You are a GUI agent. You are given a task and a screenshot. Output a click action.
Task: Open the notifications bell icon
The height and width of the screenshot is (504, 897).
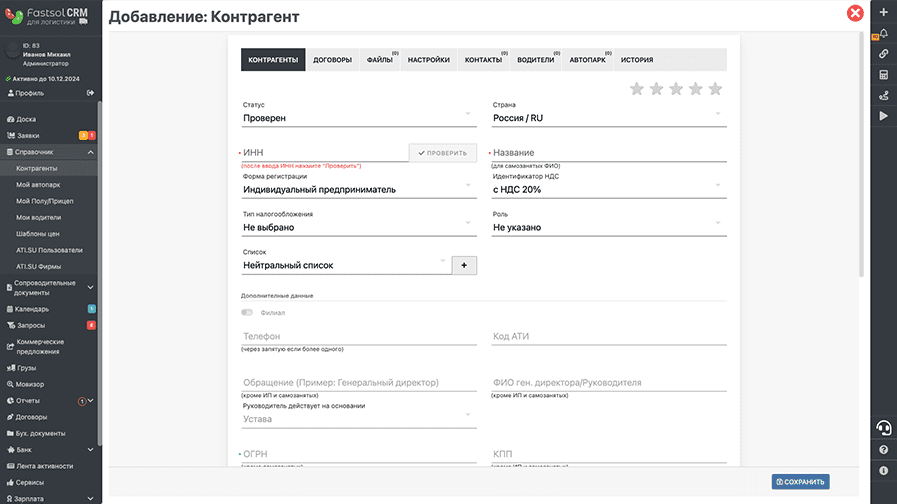[x=883, y=33]
